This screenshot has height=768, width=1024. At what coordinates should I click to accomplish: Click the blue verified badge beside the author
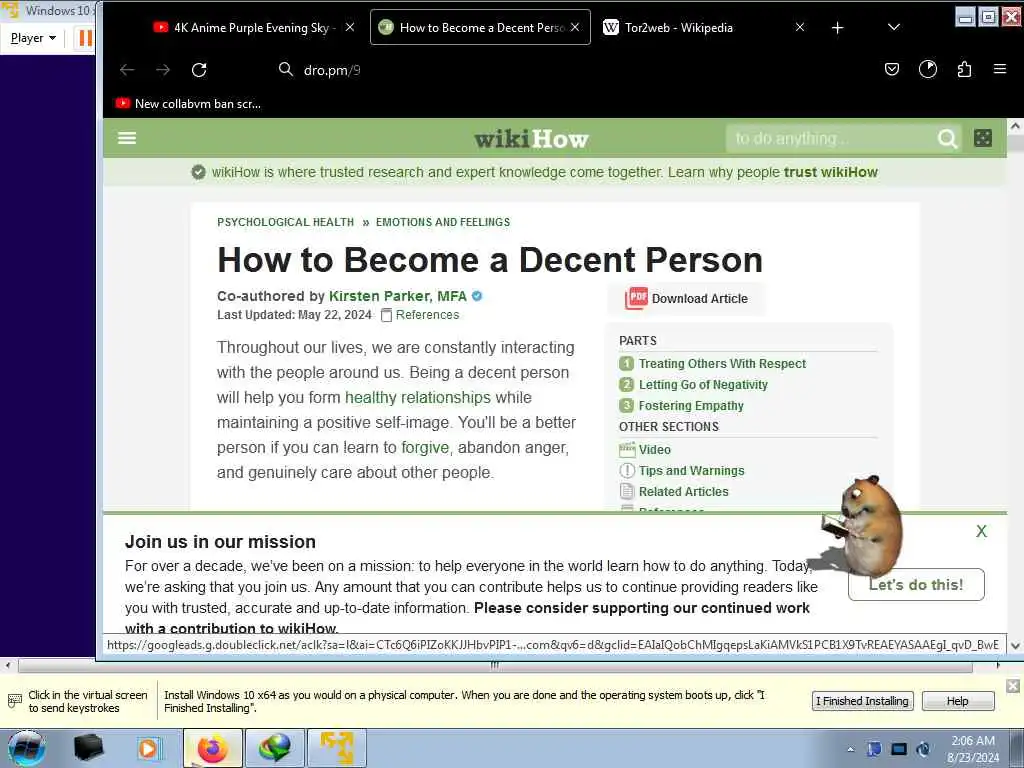click(477, 296)
